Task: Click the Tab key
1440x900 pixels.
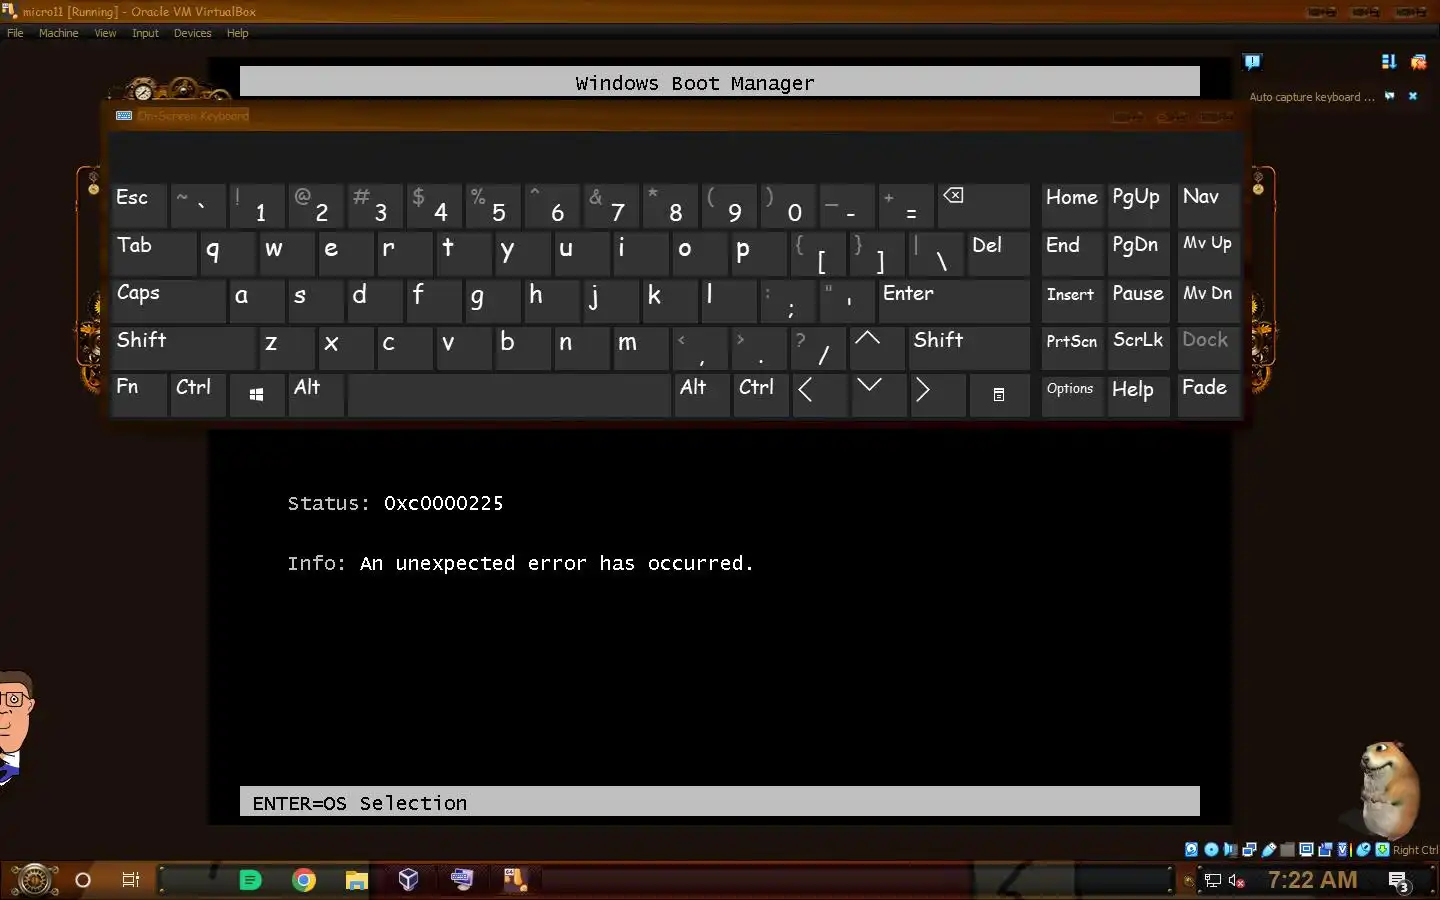Action: pos(153,252)
